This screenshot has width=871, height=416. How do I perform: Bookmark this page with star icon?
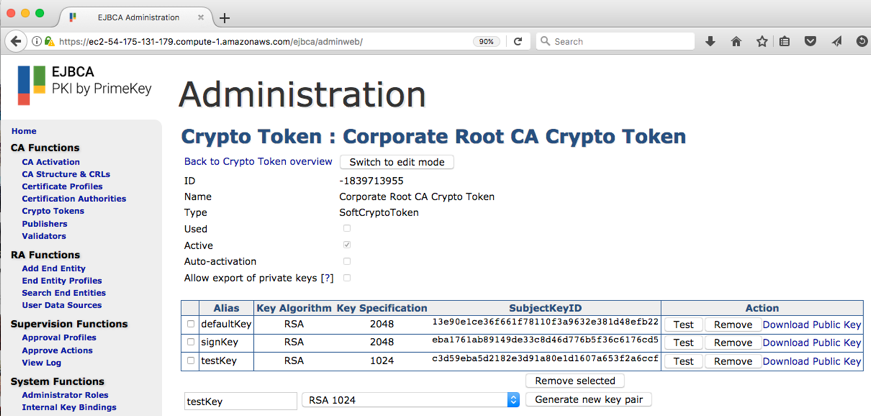762,41
